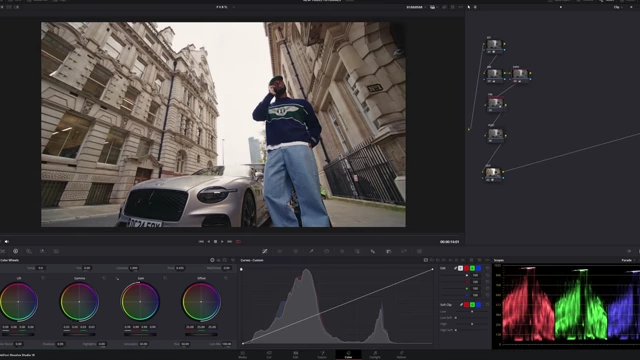The width and height of the screenshot is (640, 360).
Task: Switch to the Fairlight page
Action: point(375,355)
